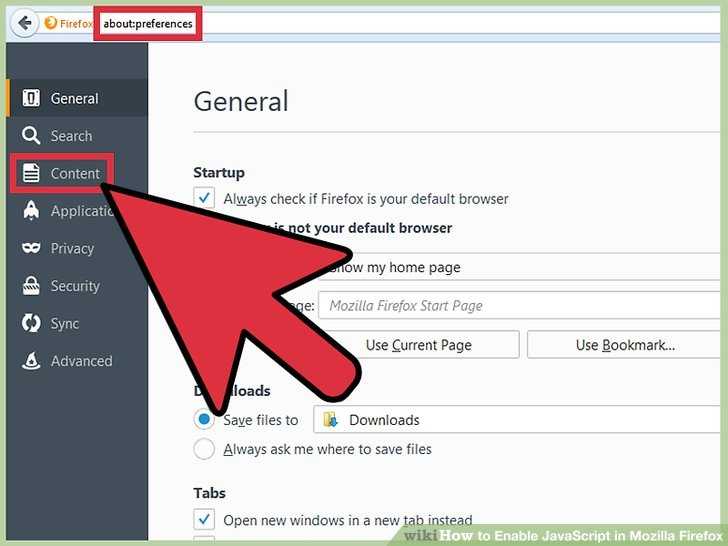Click the Privacy mask icon

coord(31,248)
